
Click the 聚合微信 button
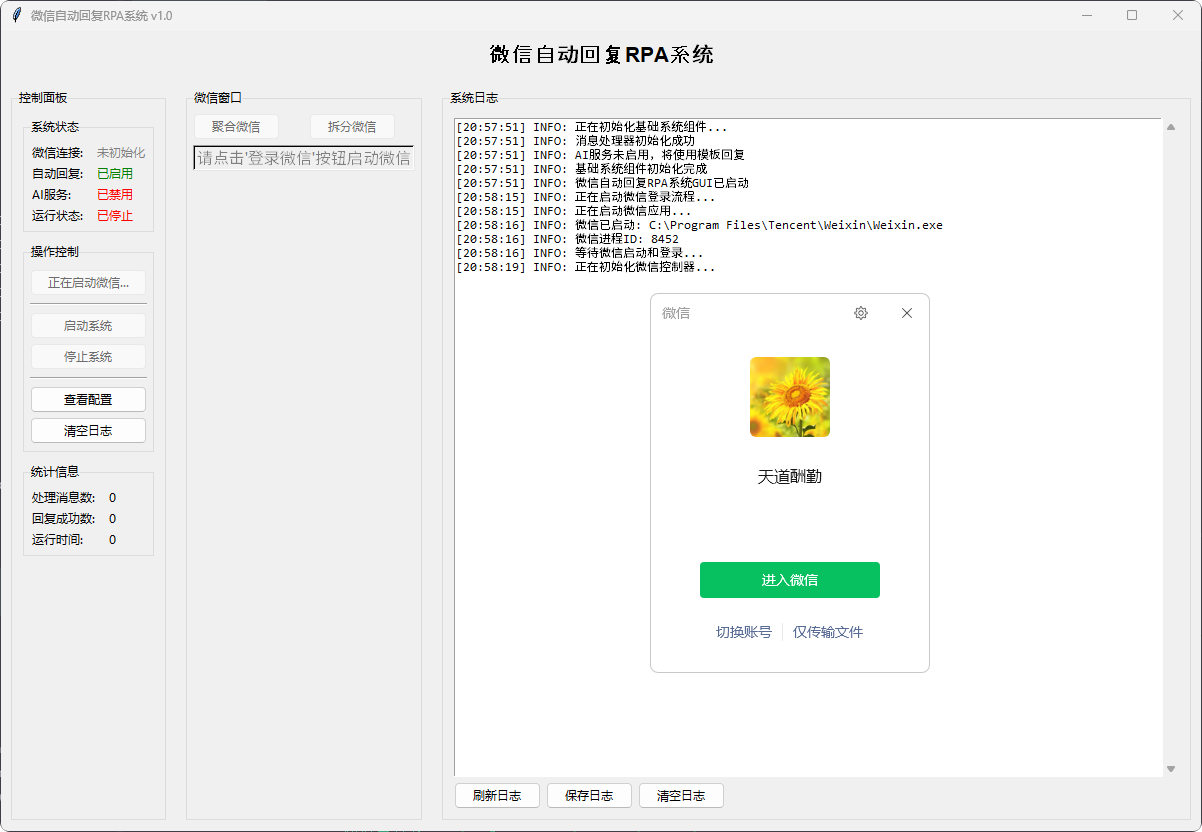[236, 127]
